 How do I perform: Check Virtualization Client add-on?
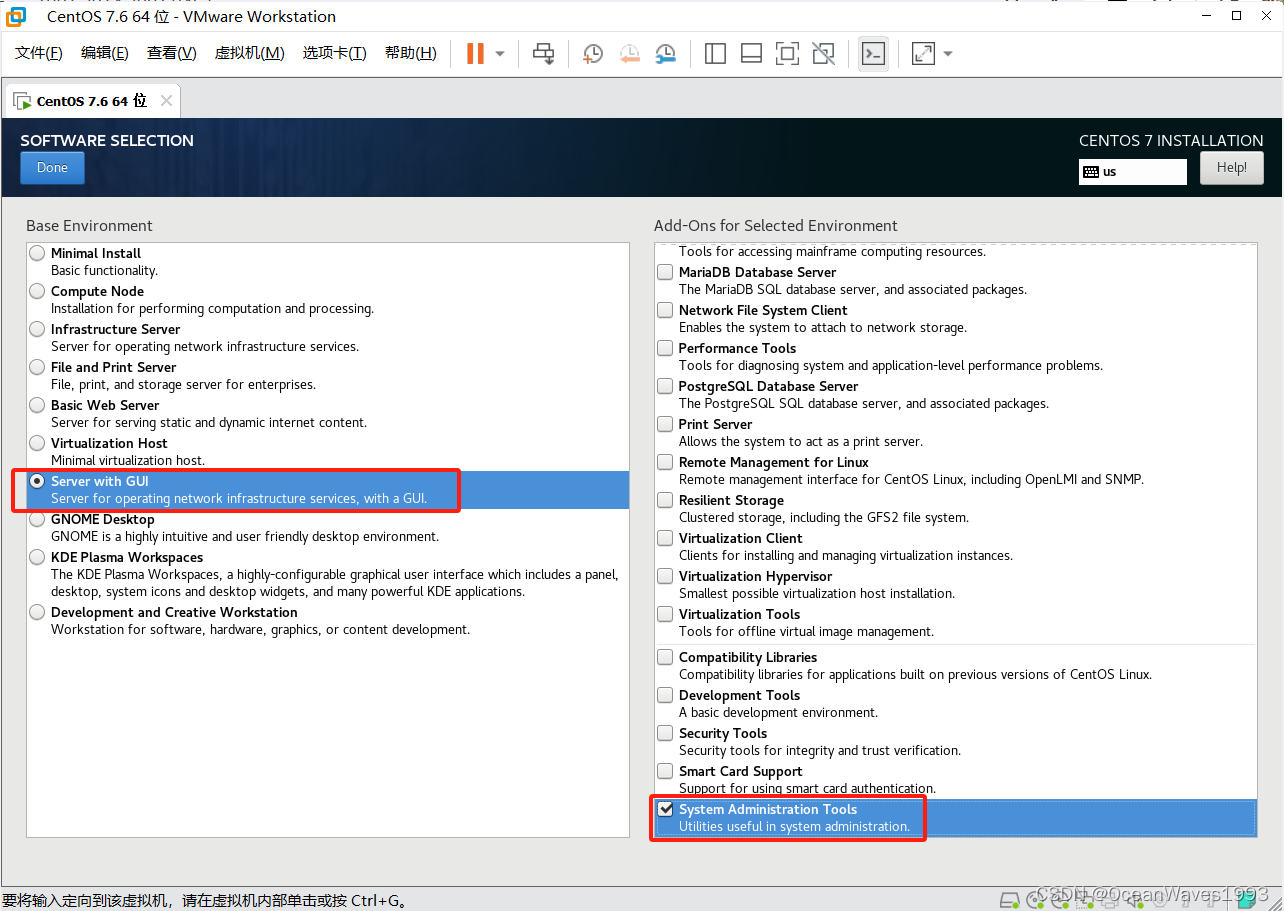(x=665, y=538)
